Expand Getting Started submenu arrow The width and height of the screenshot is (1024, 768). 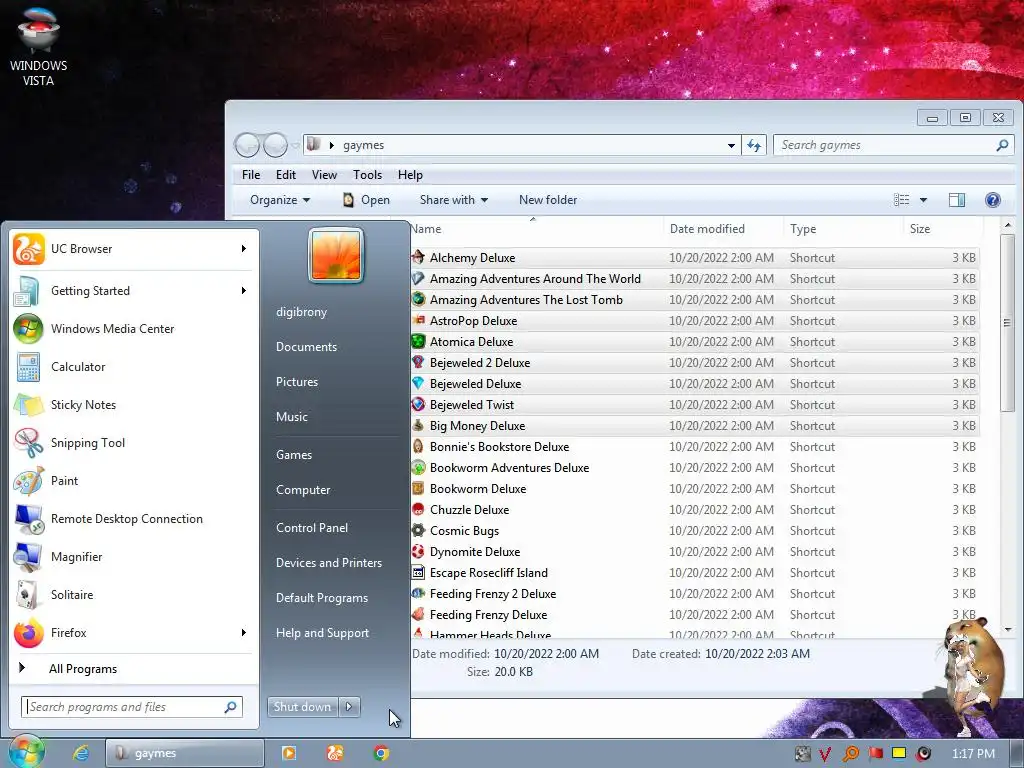[x=244, y=291]
